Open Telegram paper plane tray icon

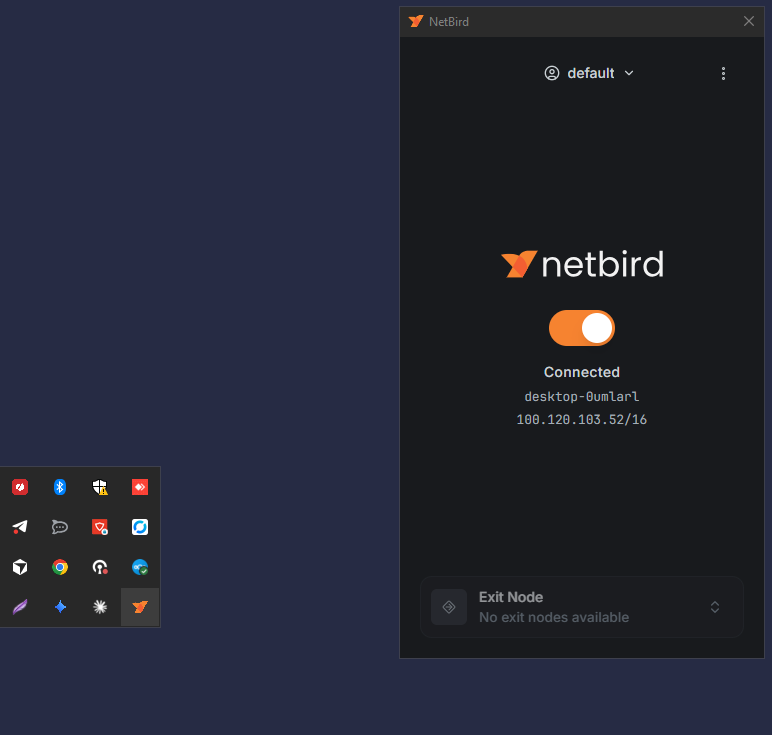[x=20, y=527]
